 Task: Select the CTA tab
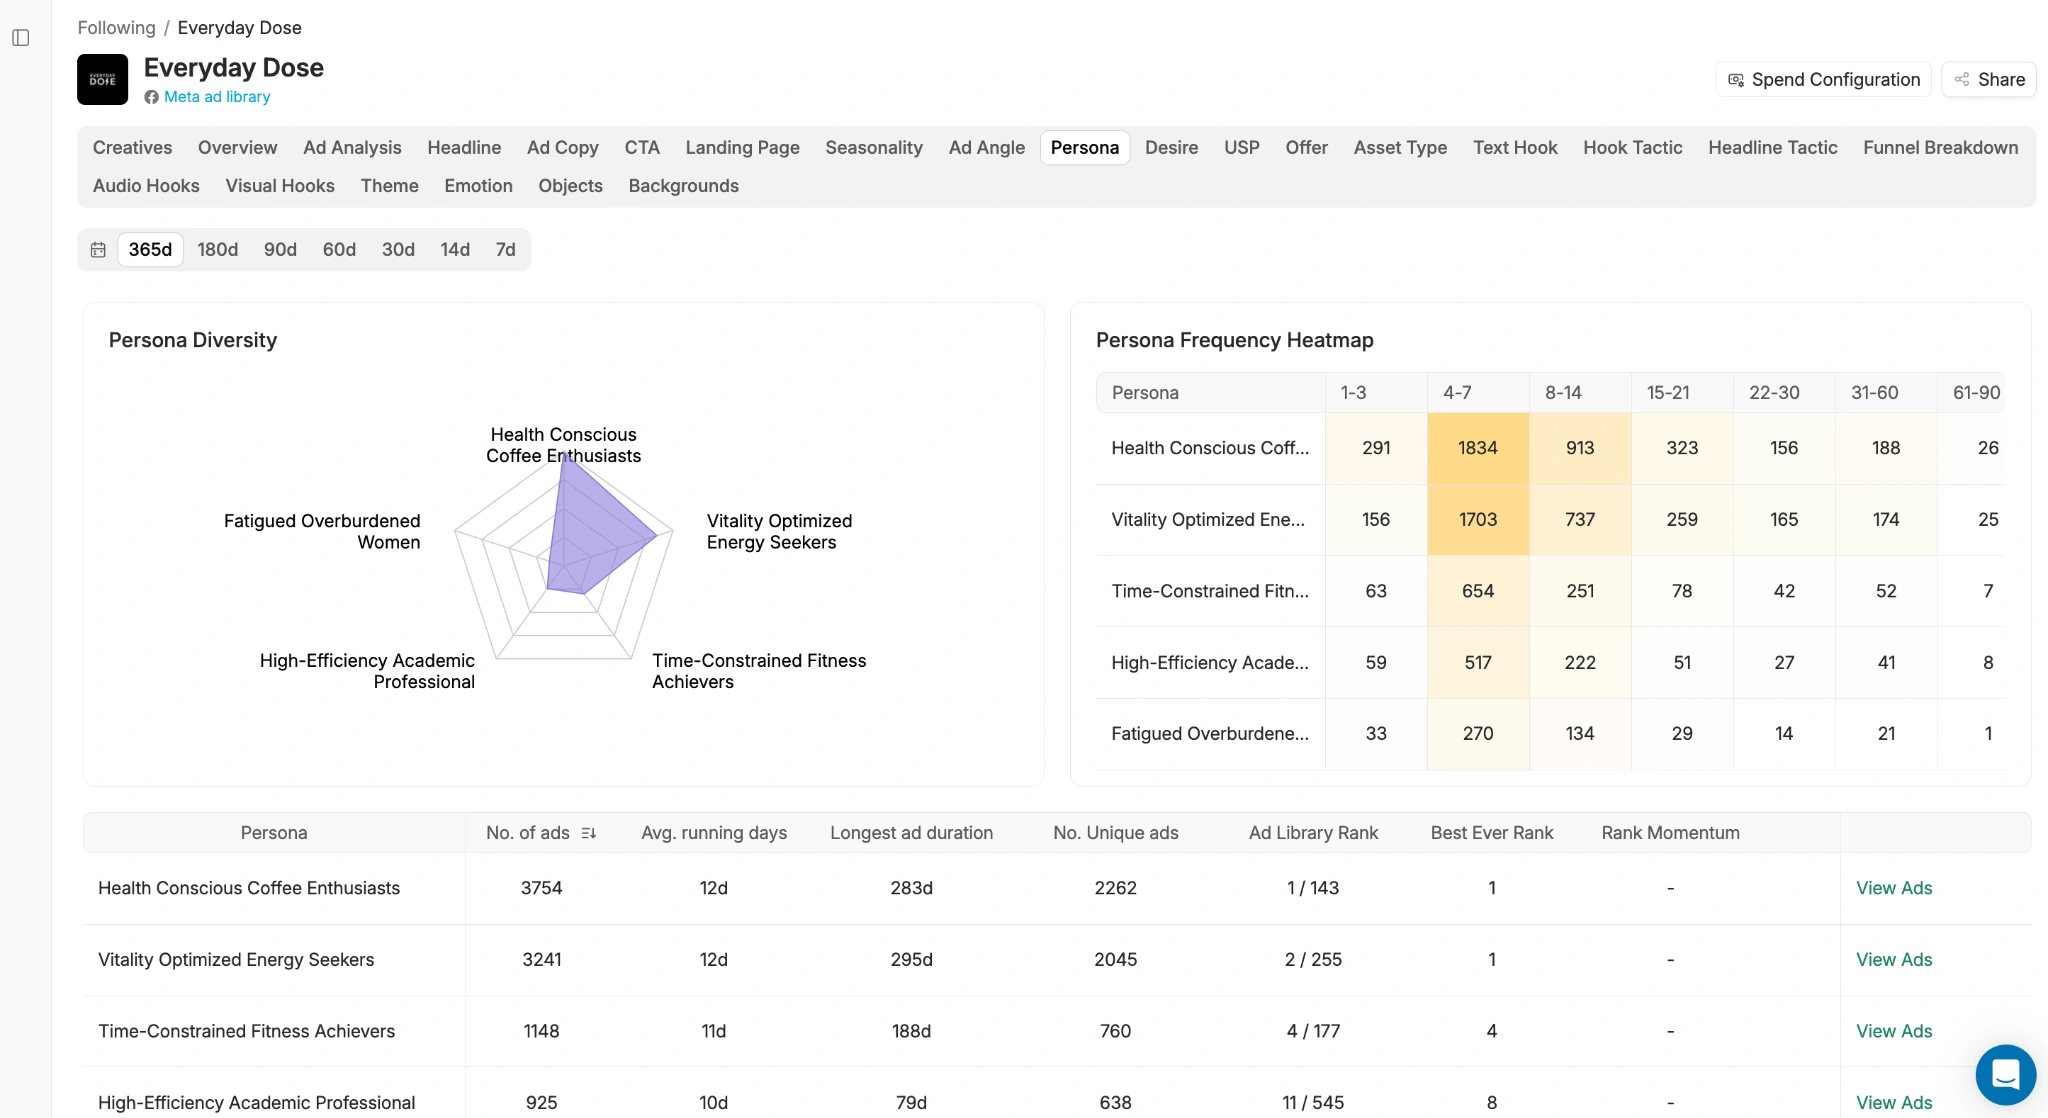642,148
